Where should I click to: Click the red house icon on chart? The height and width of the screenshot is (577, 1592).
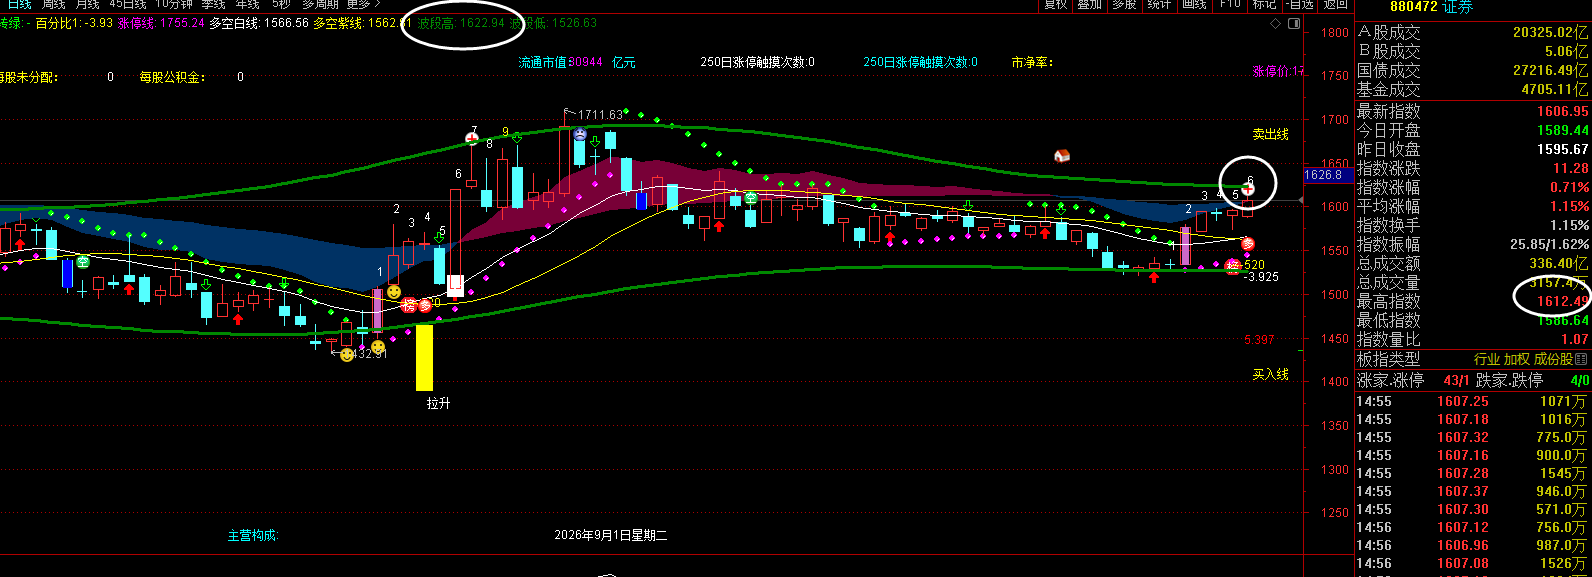click(x=1063, y=156)
